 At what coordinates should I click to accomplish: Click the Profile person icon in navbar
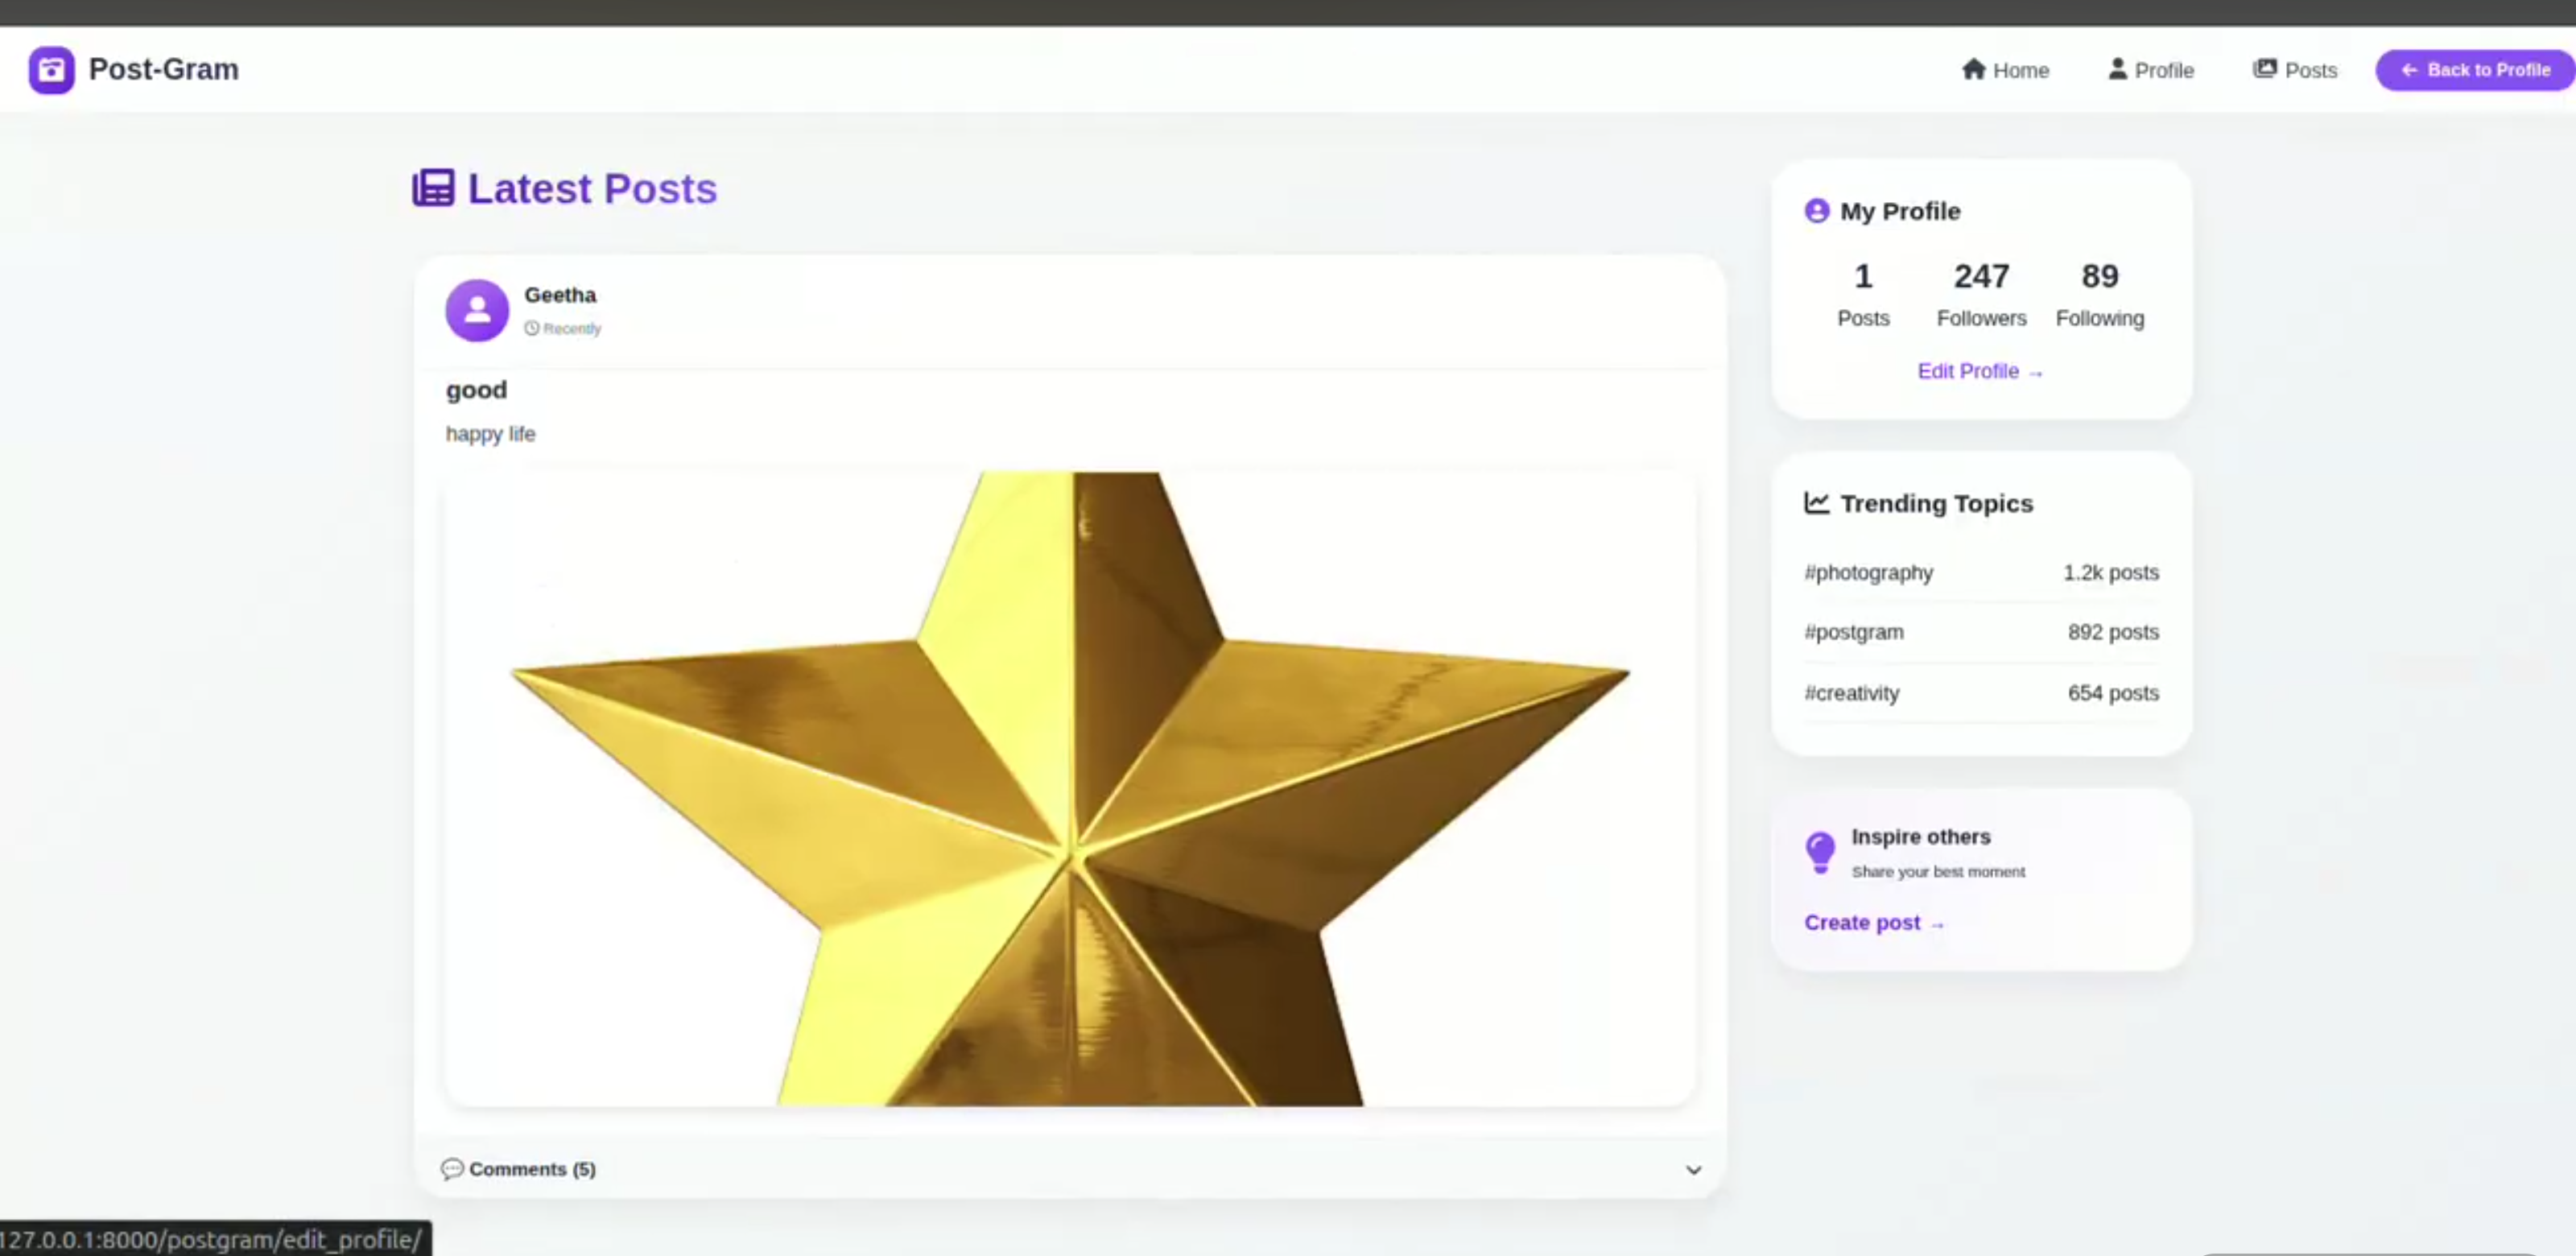(2117, 69)
